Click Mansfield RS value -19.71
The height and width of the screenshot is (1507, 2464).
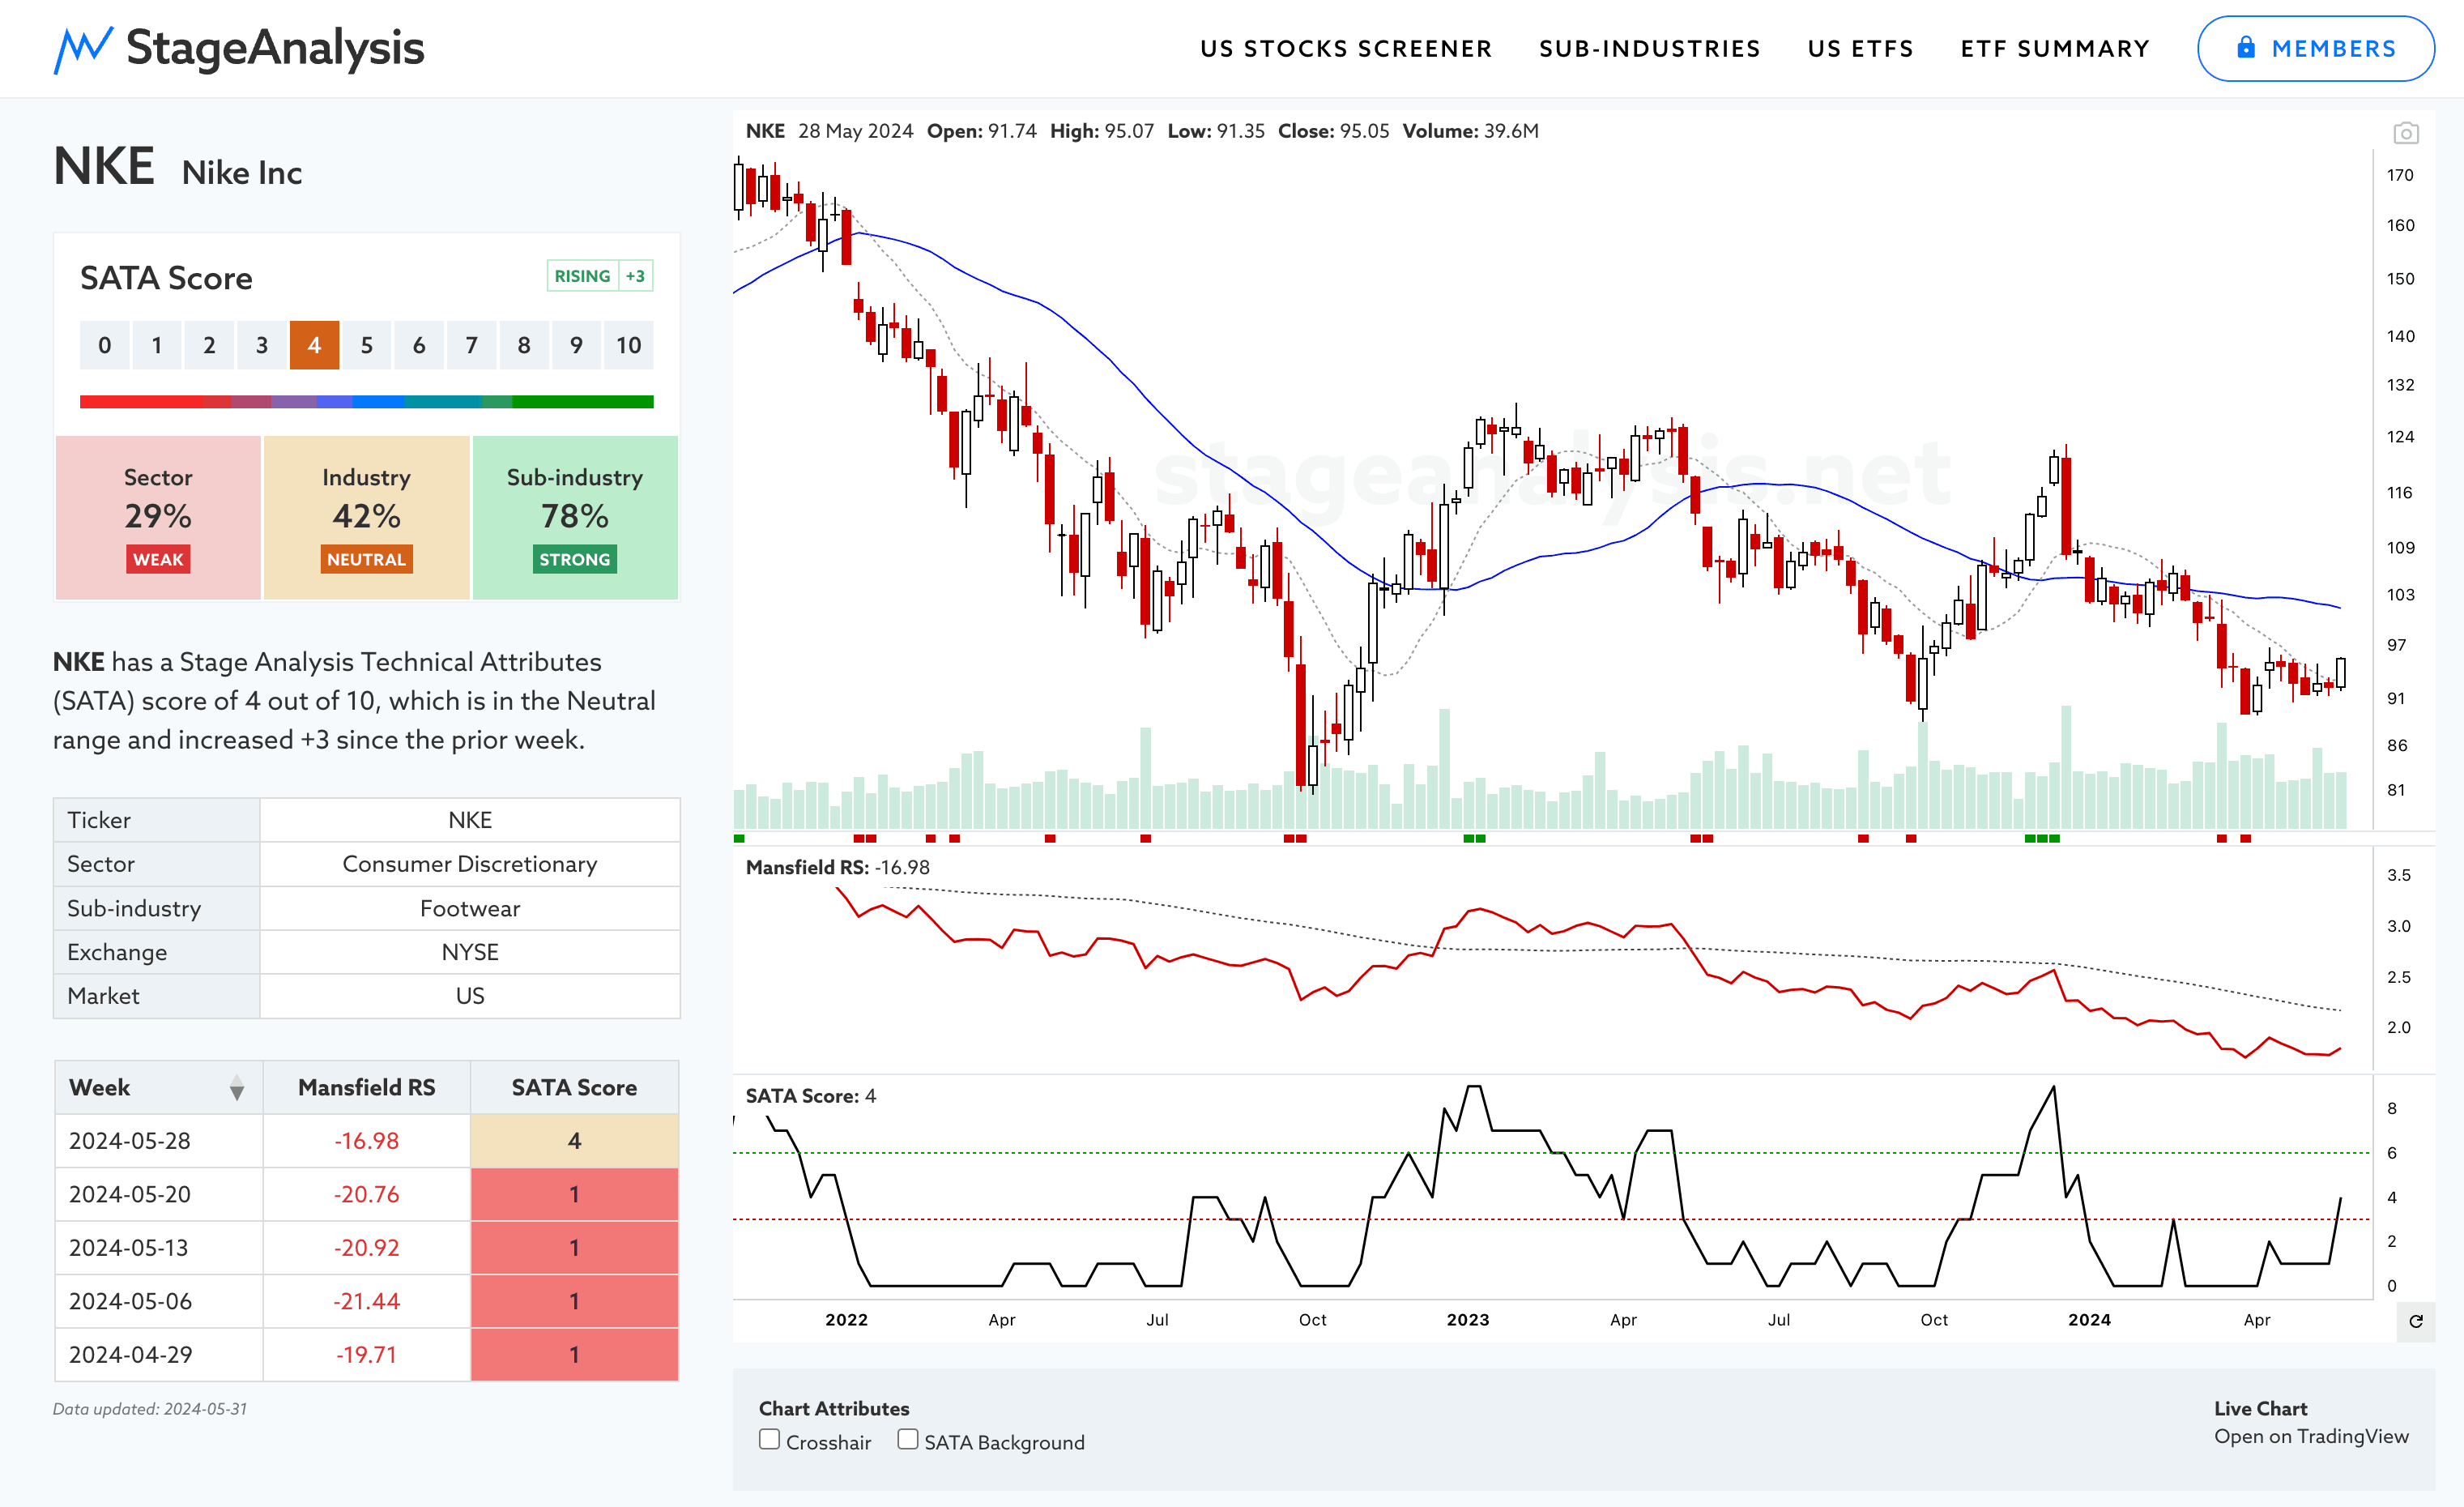click(x=367, y=1355)
